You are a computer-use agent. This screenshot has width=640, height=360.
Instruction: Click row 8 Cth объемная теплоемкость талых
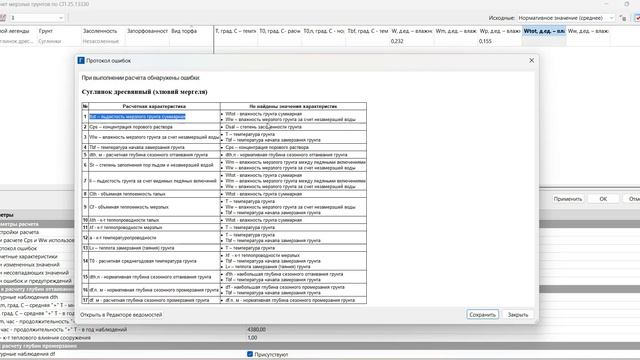pos(127,194)
